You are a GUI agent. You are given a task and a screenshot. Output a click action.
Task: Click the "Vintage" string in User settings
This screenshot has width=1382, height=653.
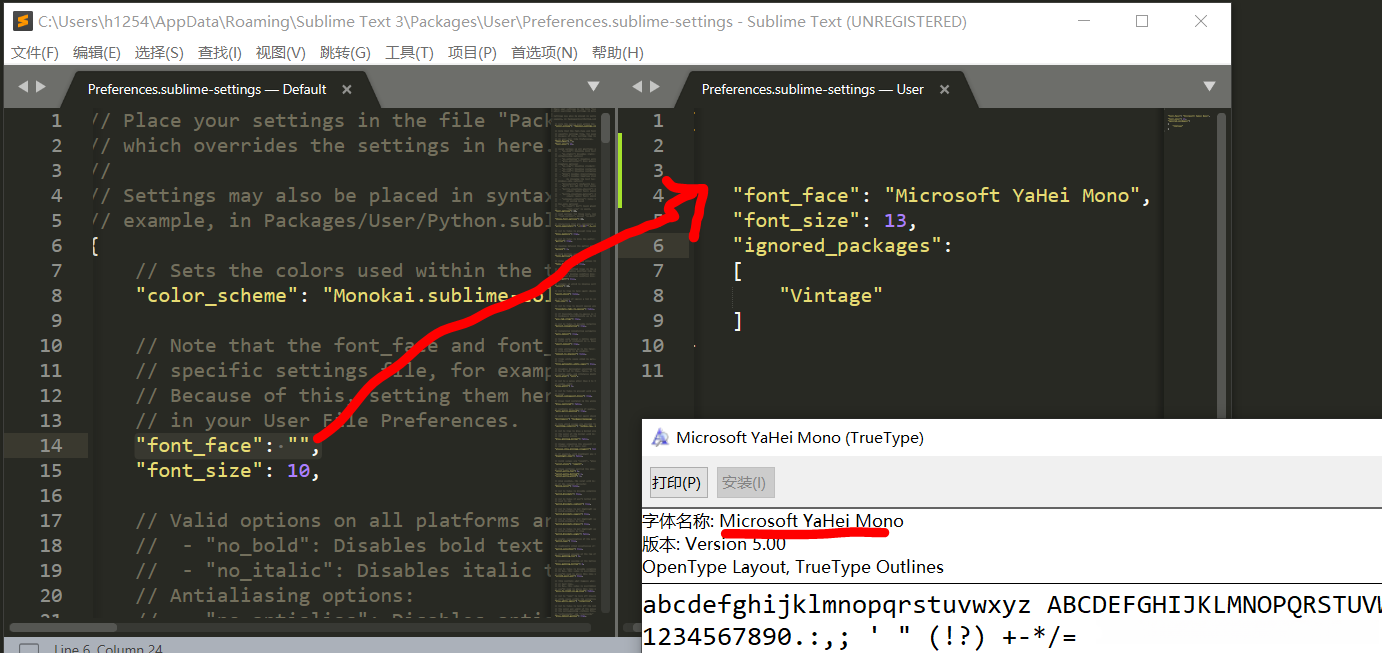click(831, 295)
